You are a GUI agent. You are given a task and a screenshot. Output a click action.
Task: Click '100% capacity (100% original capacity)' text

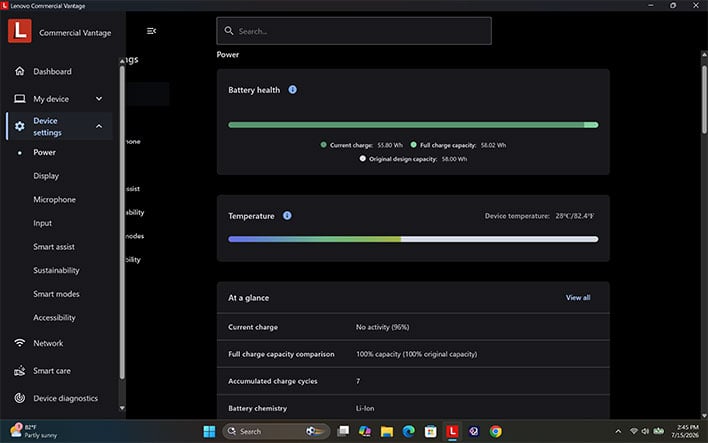(416, 354)
